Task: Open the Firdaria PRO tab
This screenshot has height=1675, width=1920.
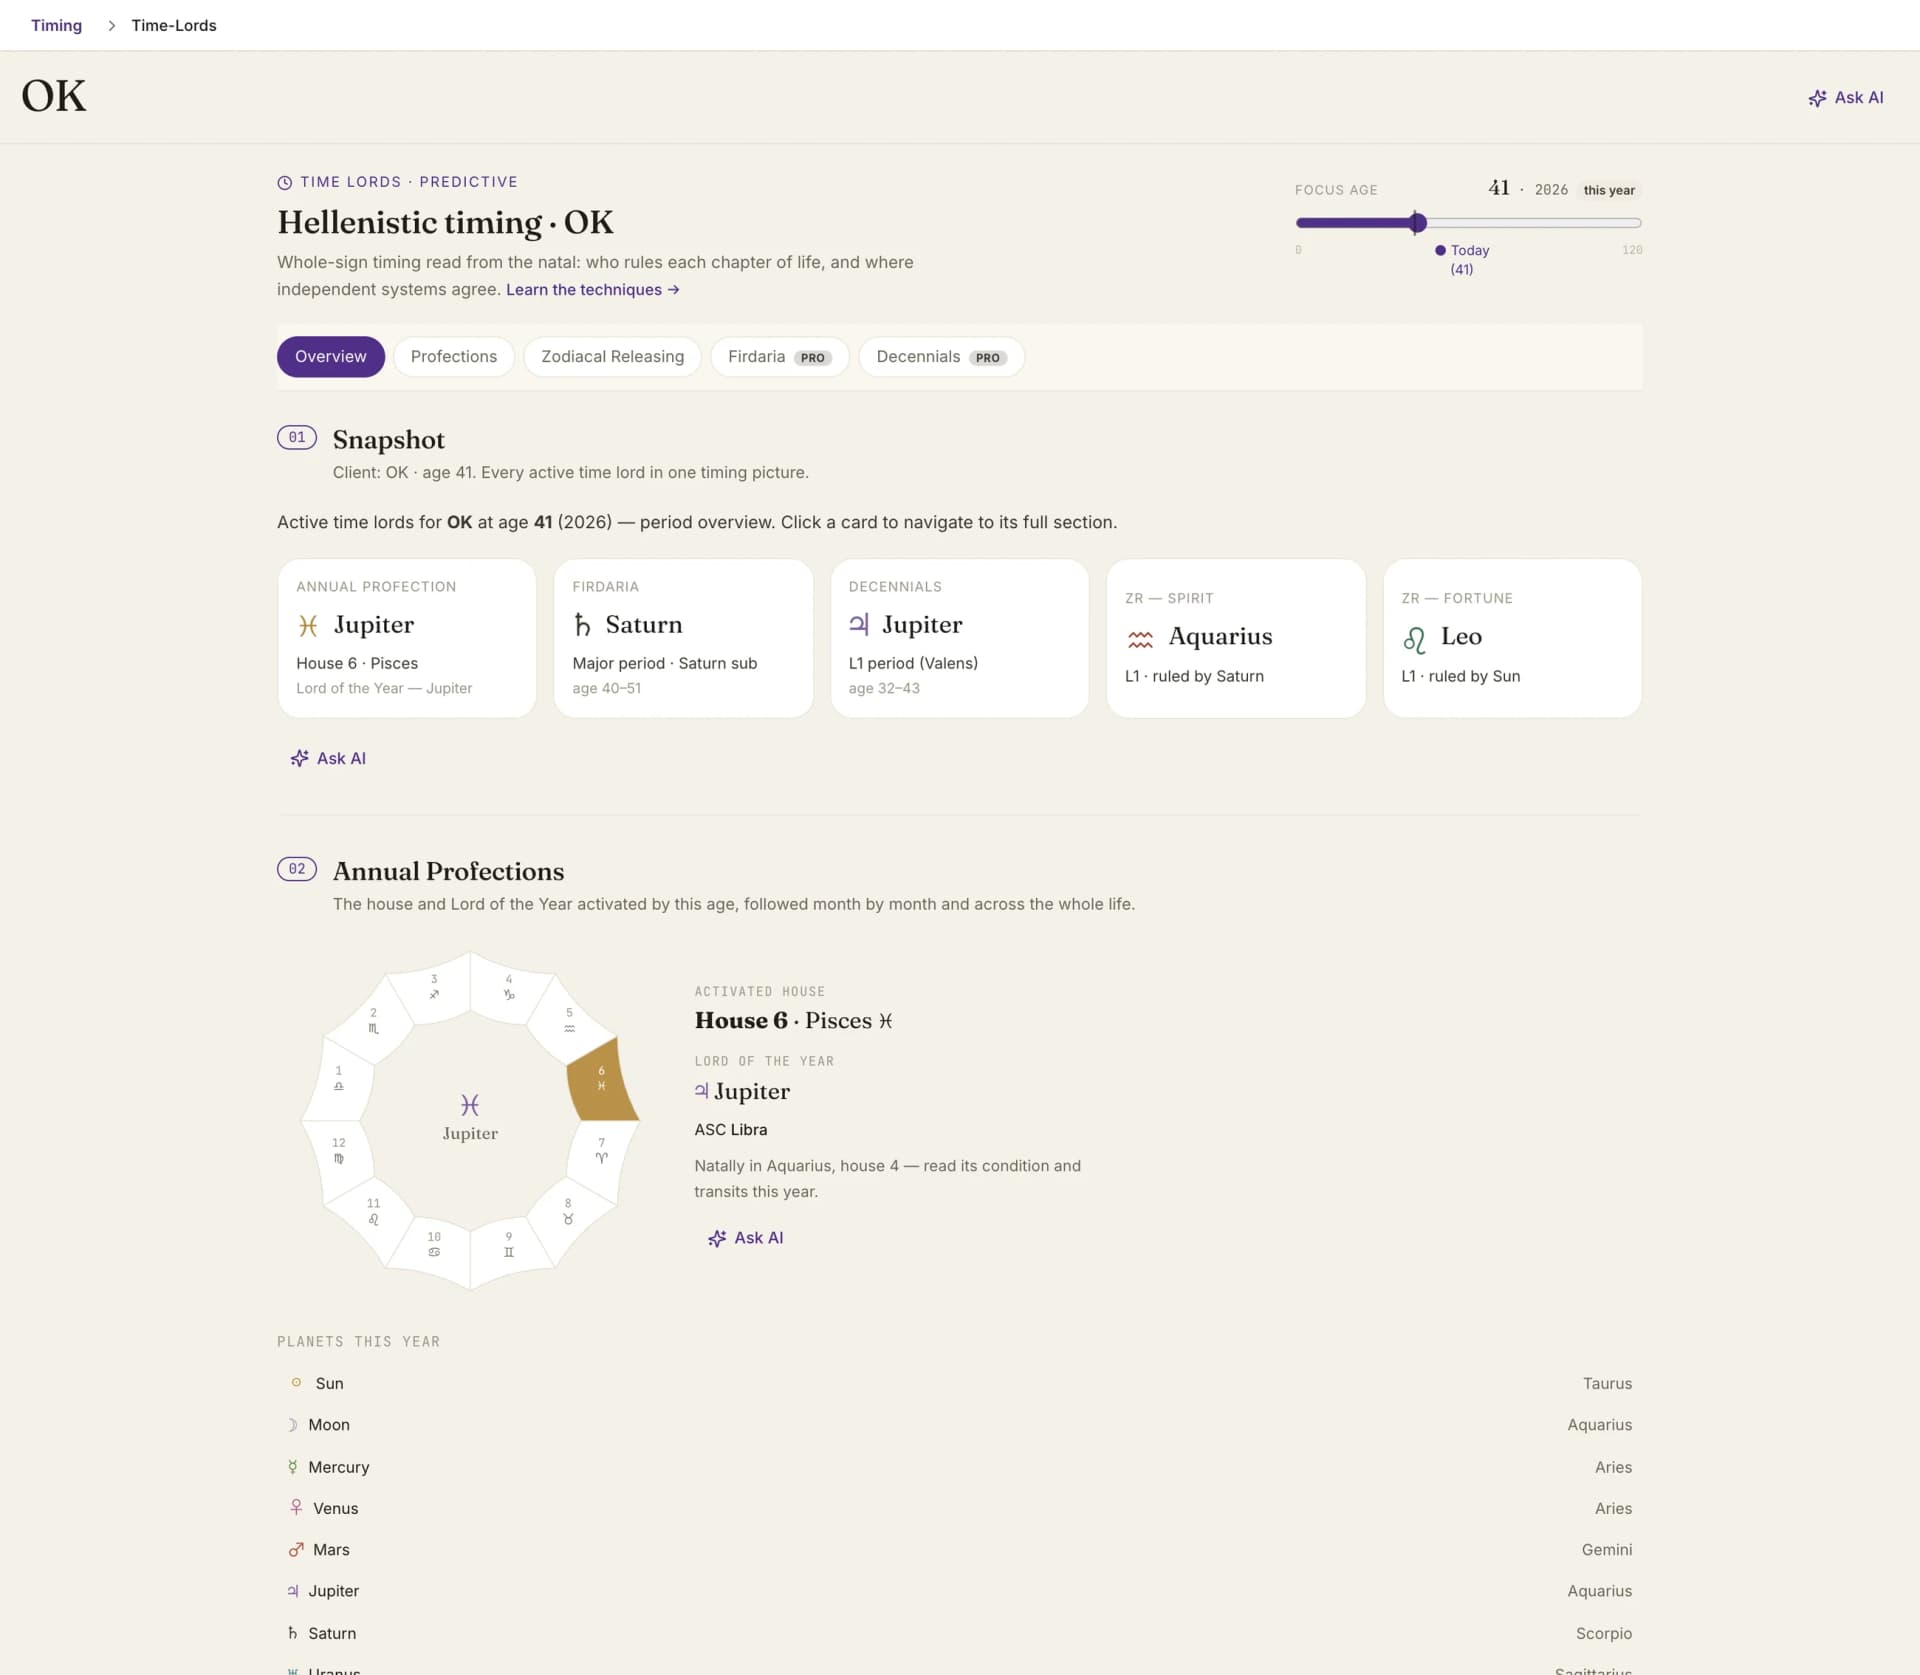Action: [x=780, y=357]
